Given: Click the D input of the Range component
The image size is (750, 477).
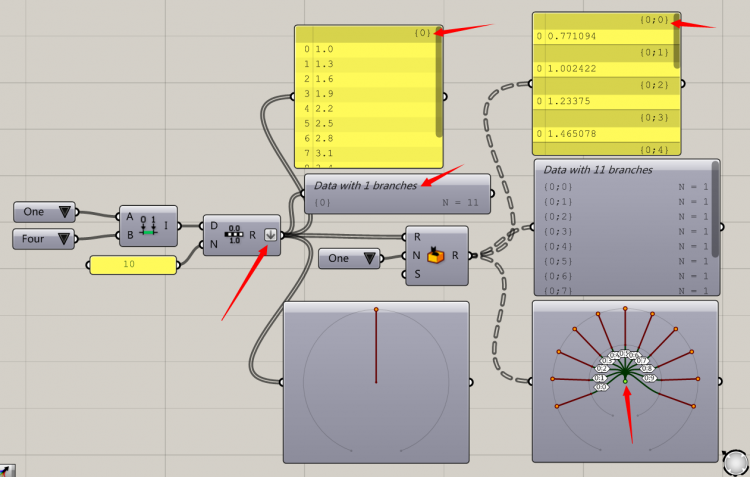Looking at the screenshot, I should (214, 226).
